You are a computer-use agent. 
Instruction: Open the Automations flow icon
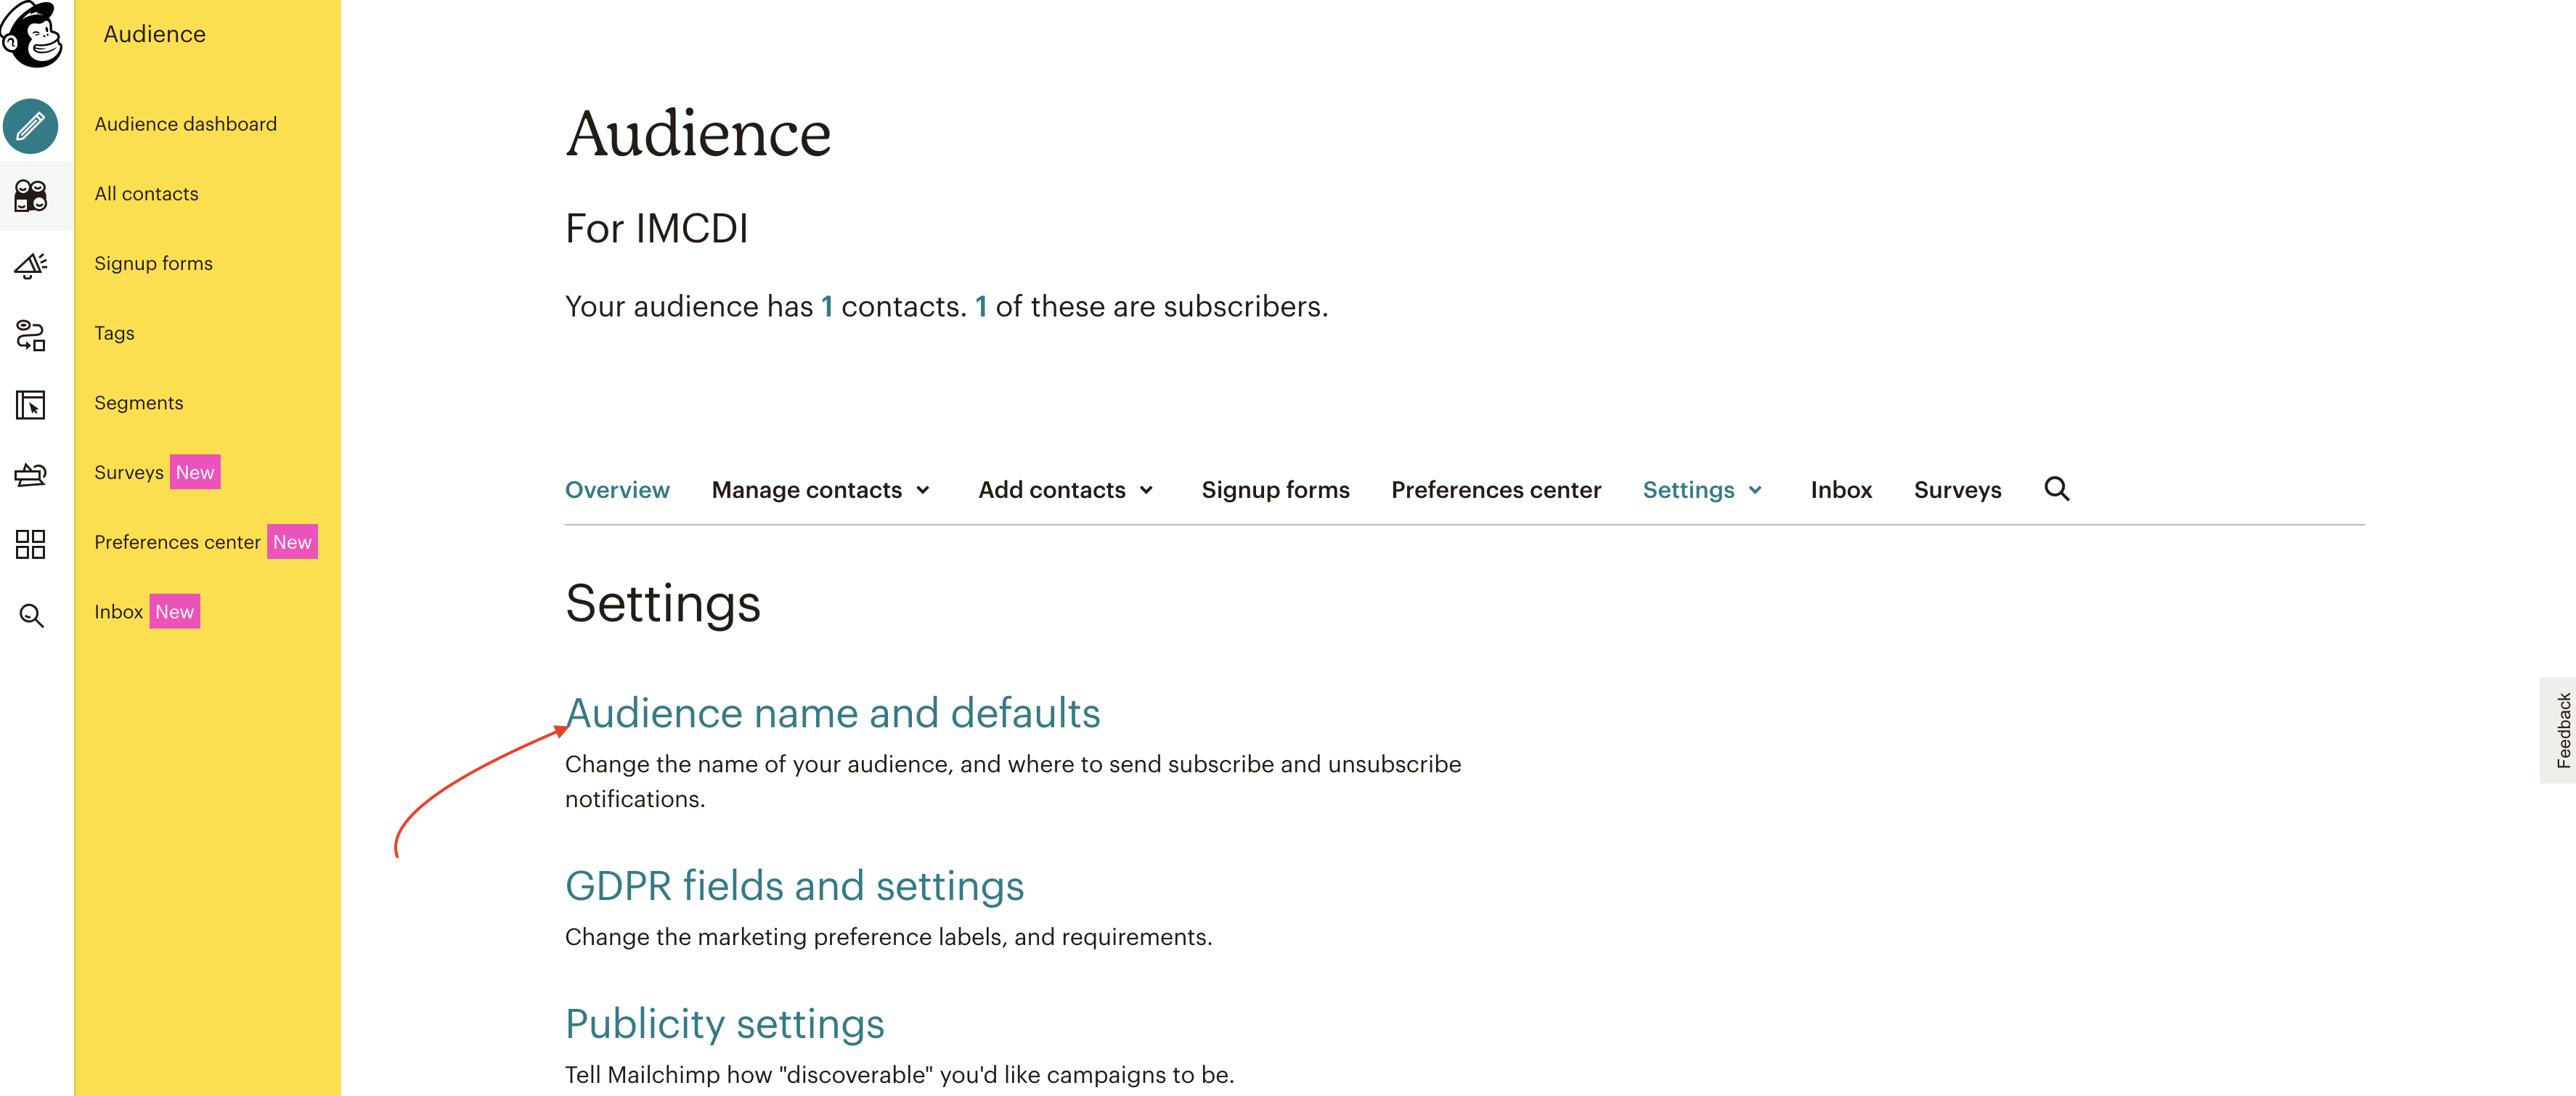[x=31, y=335]
